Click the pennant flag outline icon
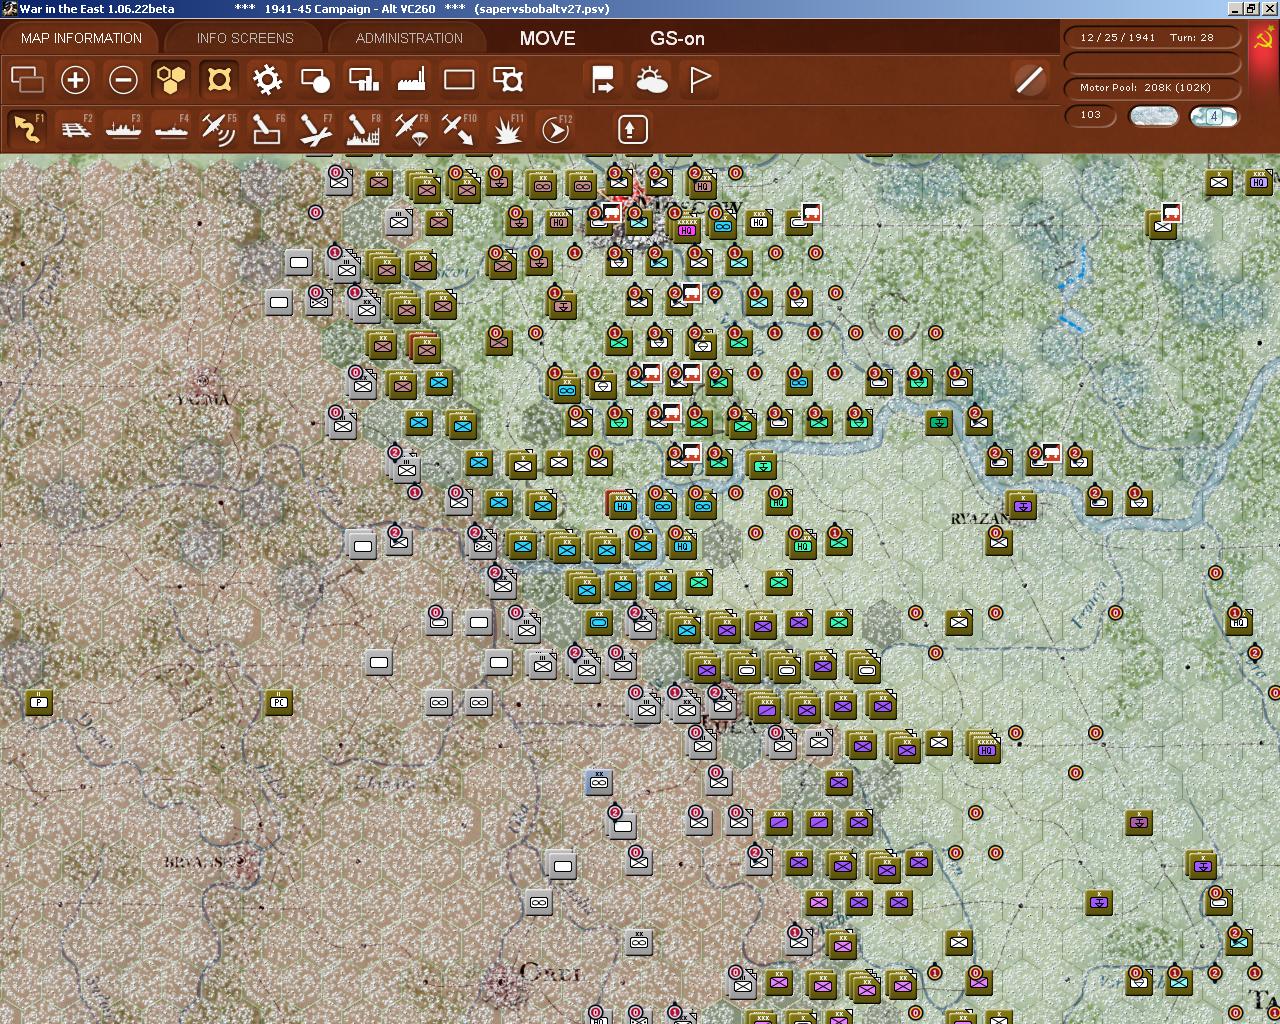Viewport: 1280px width, 1024px height. click(x=700, y=80)
